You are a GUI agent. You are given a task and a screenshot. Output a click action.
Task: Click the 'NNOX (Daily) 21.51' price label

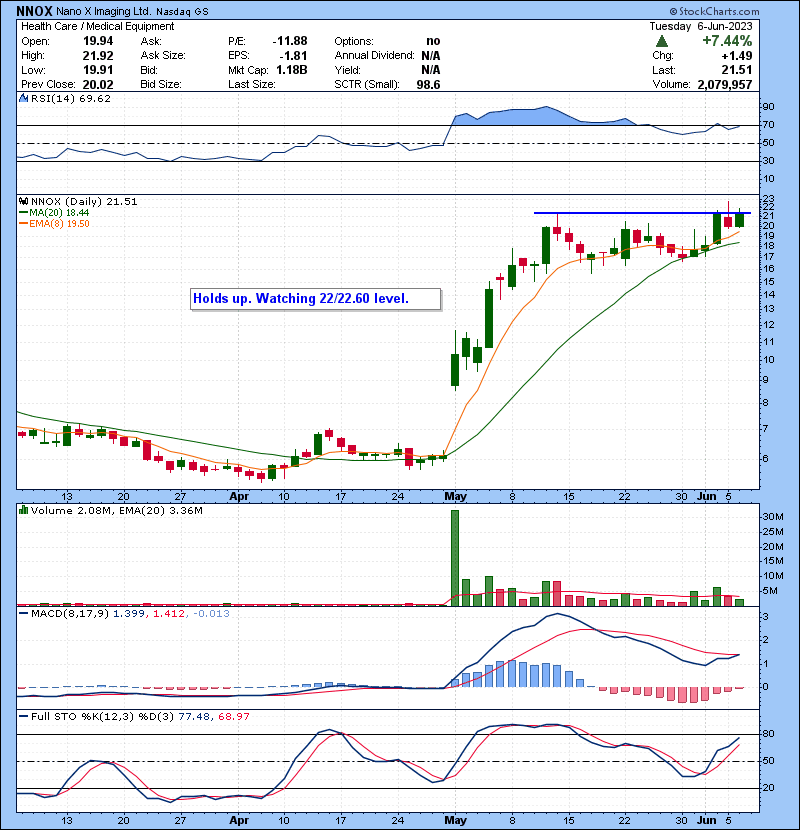click(84, 202)
